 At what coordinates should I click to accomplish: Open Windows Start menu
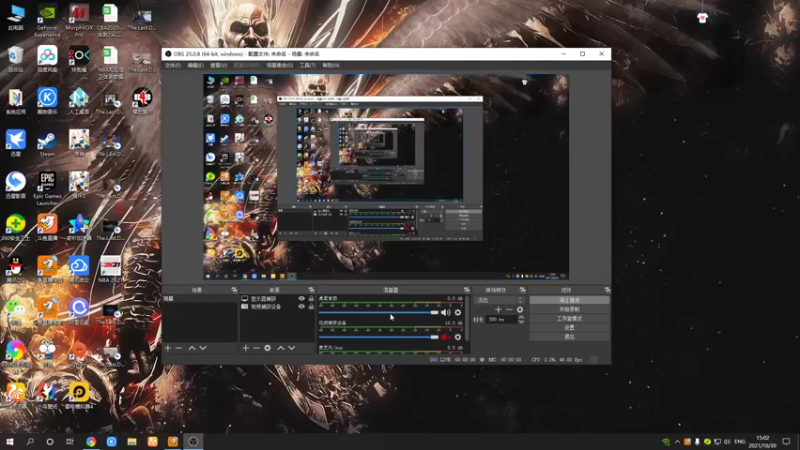point(9,442)
